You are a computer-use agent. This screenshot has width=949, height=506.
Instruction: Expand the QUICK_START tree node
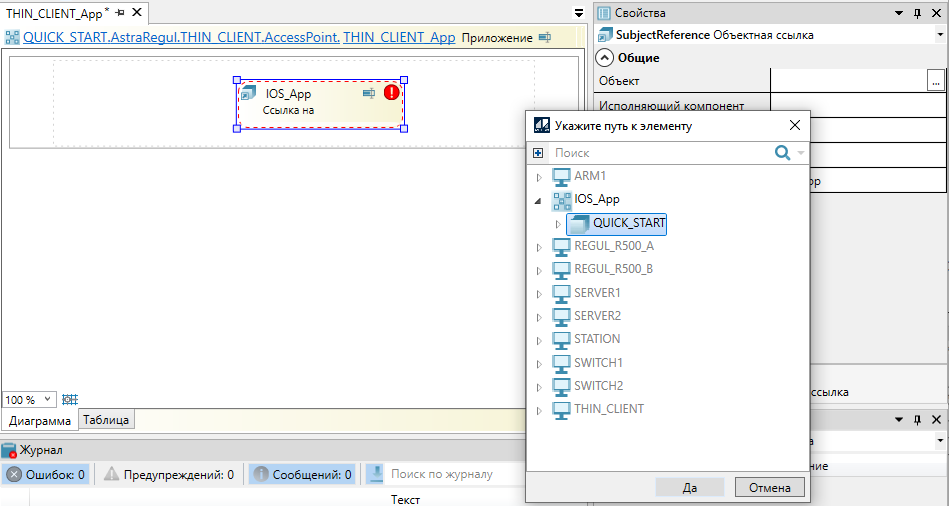(x=558, y=223)
